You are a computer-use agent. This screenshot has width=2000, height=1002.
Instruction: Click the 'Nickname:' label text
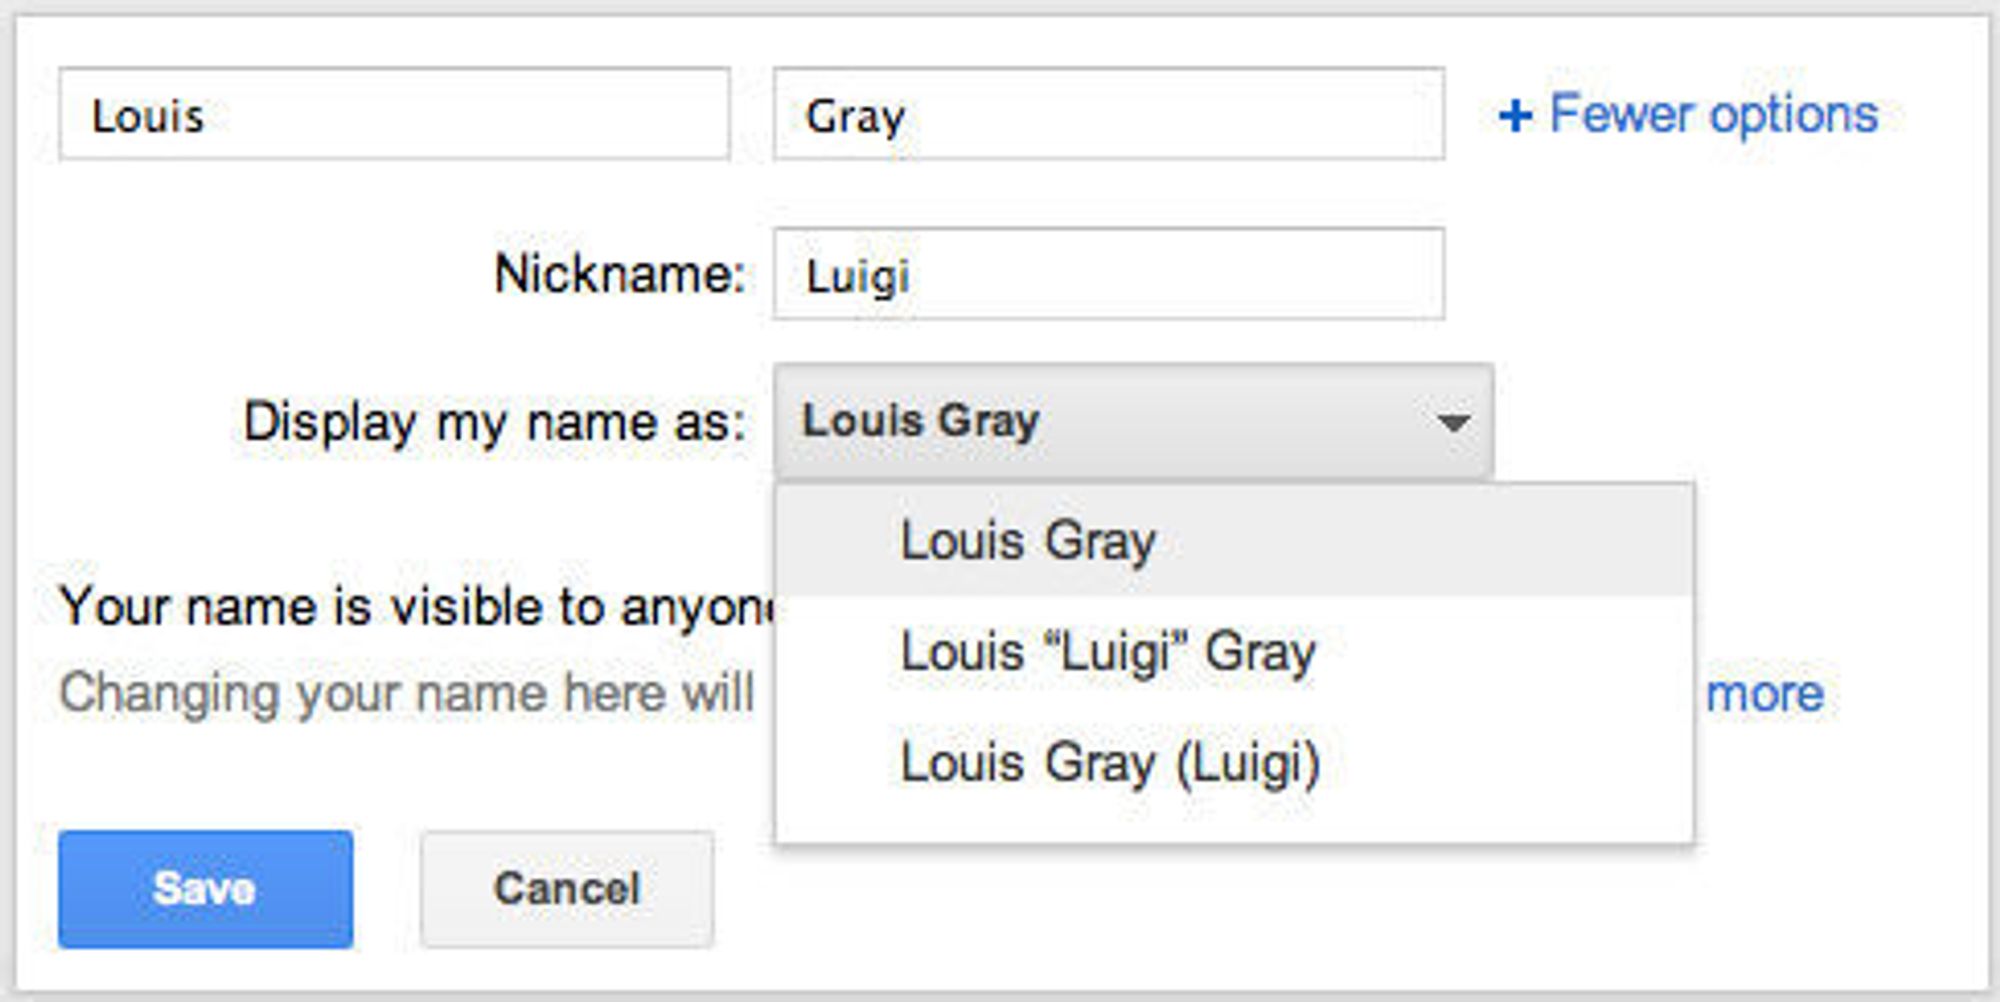(x=620, y=274)
